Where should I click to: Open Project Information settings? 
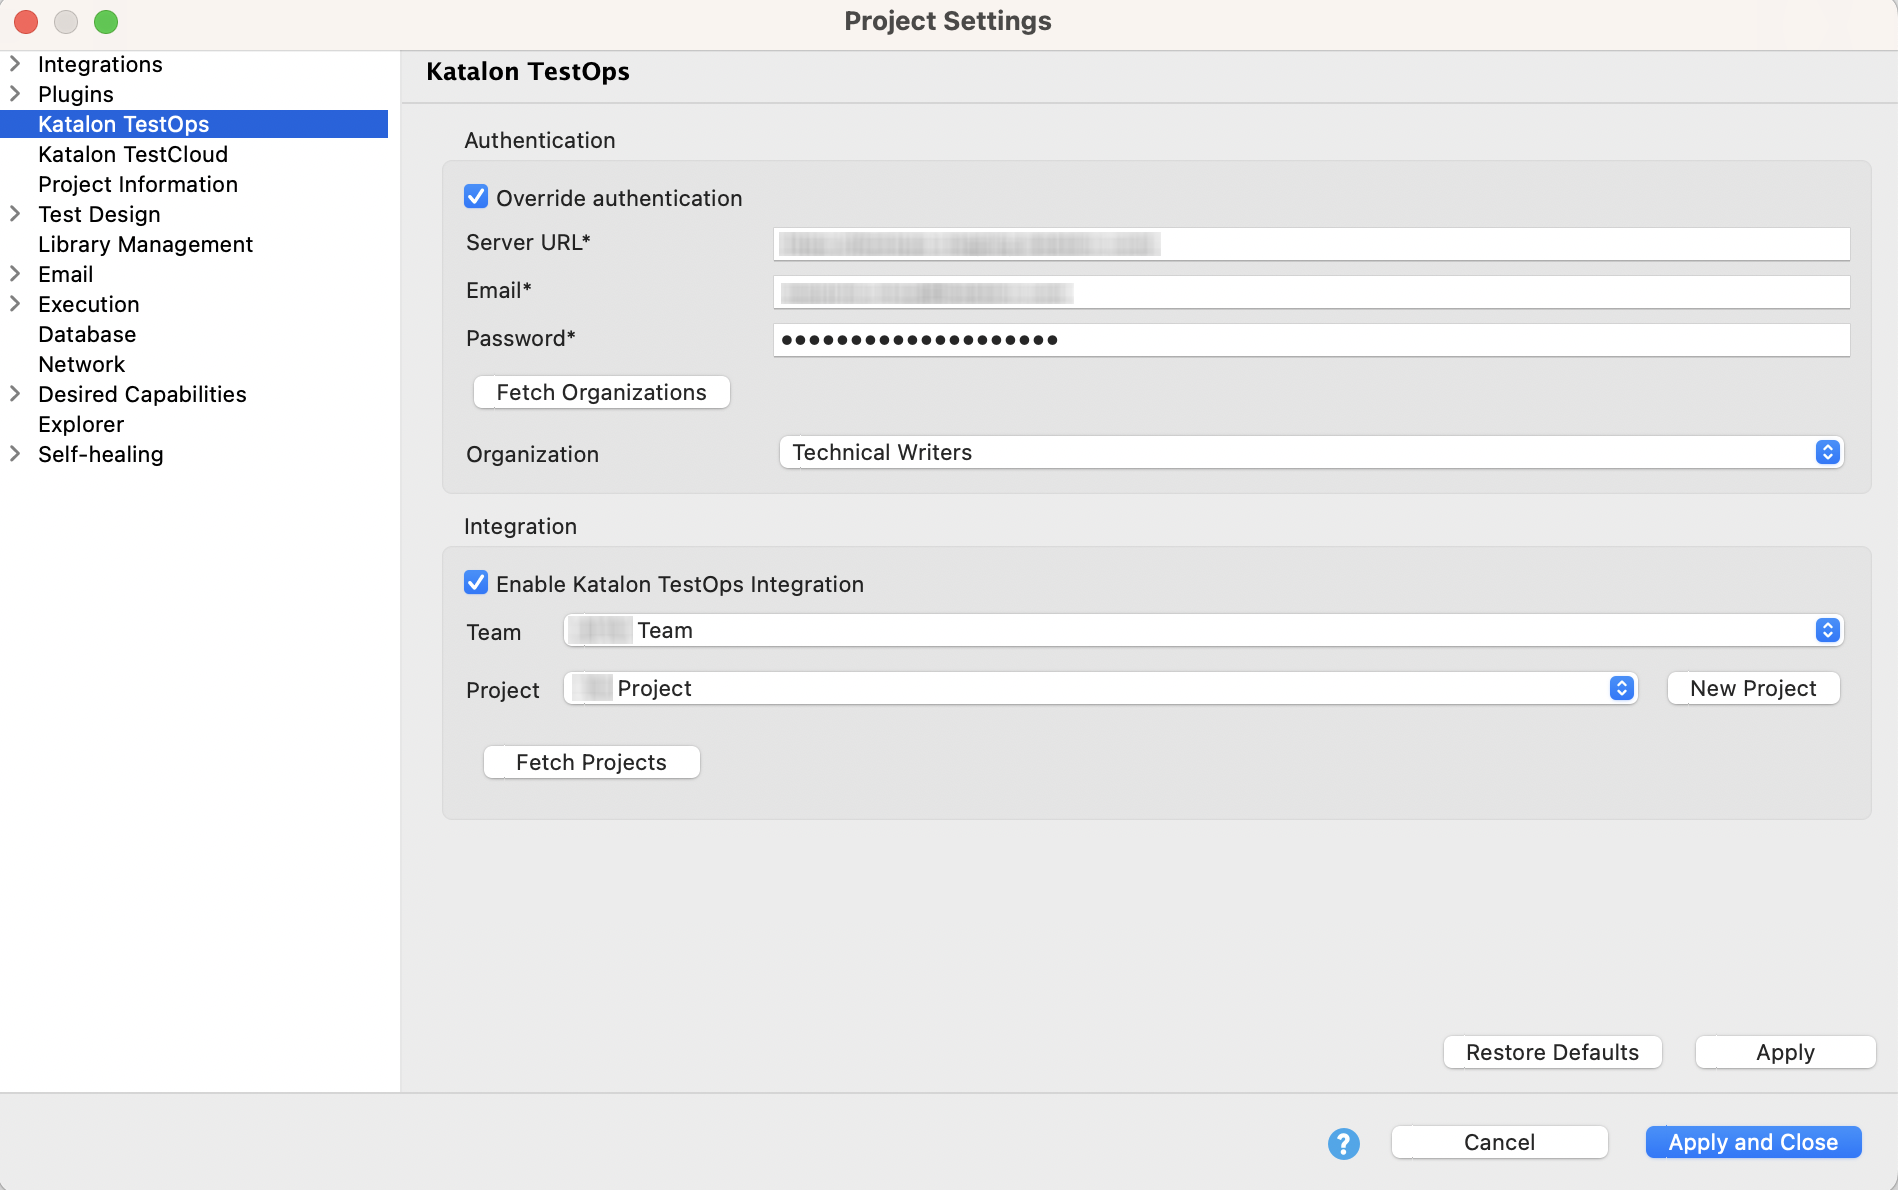[x=138, y=184]
